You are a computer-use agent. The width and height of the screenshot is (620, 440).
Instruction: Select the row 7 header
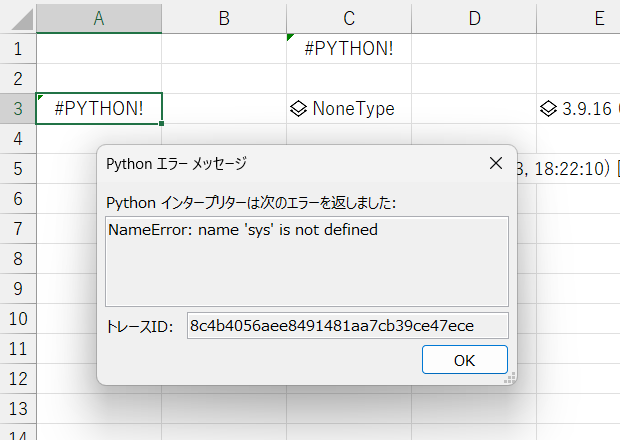[x=18, y=229]
